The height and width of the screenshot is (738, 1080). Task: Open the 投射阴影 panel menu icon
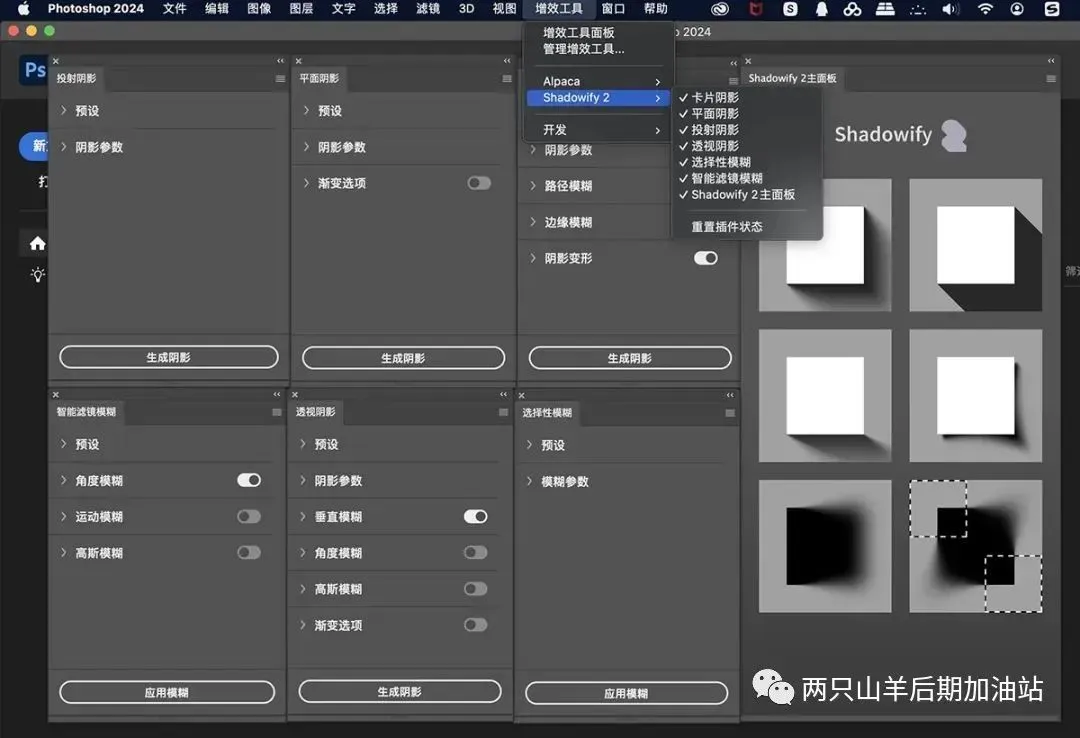pos(280,79)
